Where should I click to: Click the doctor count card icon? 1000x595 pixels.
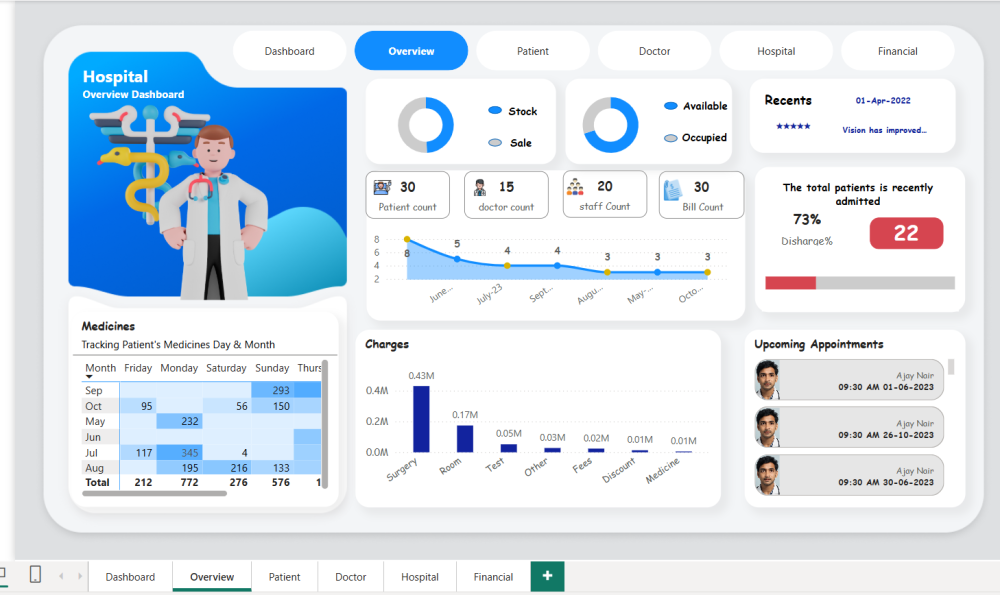480,187
